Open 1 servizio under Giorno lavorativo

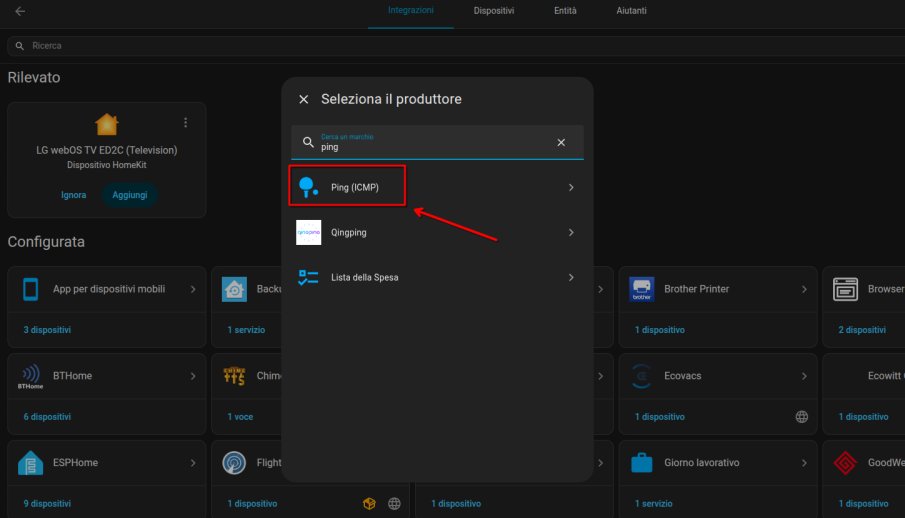click(653, 504)
